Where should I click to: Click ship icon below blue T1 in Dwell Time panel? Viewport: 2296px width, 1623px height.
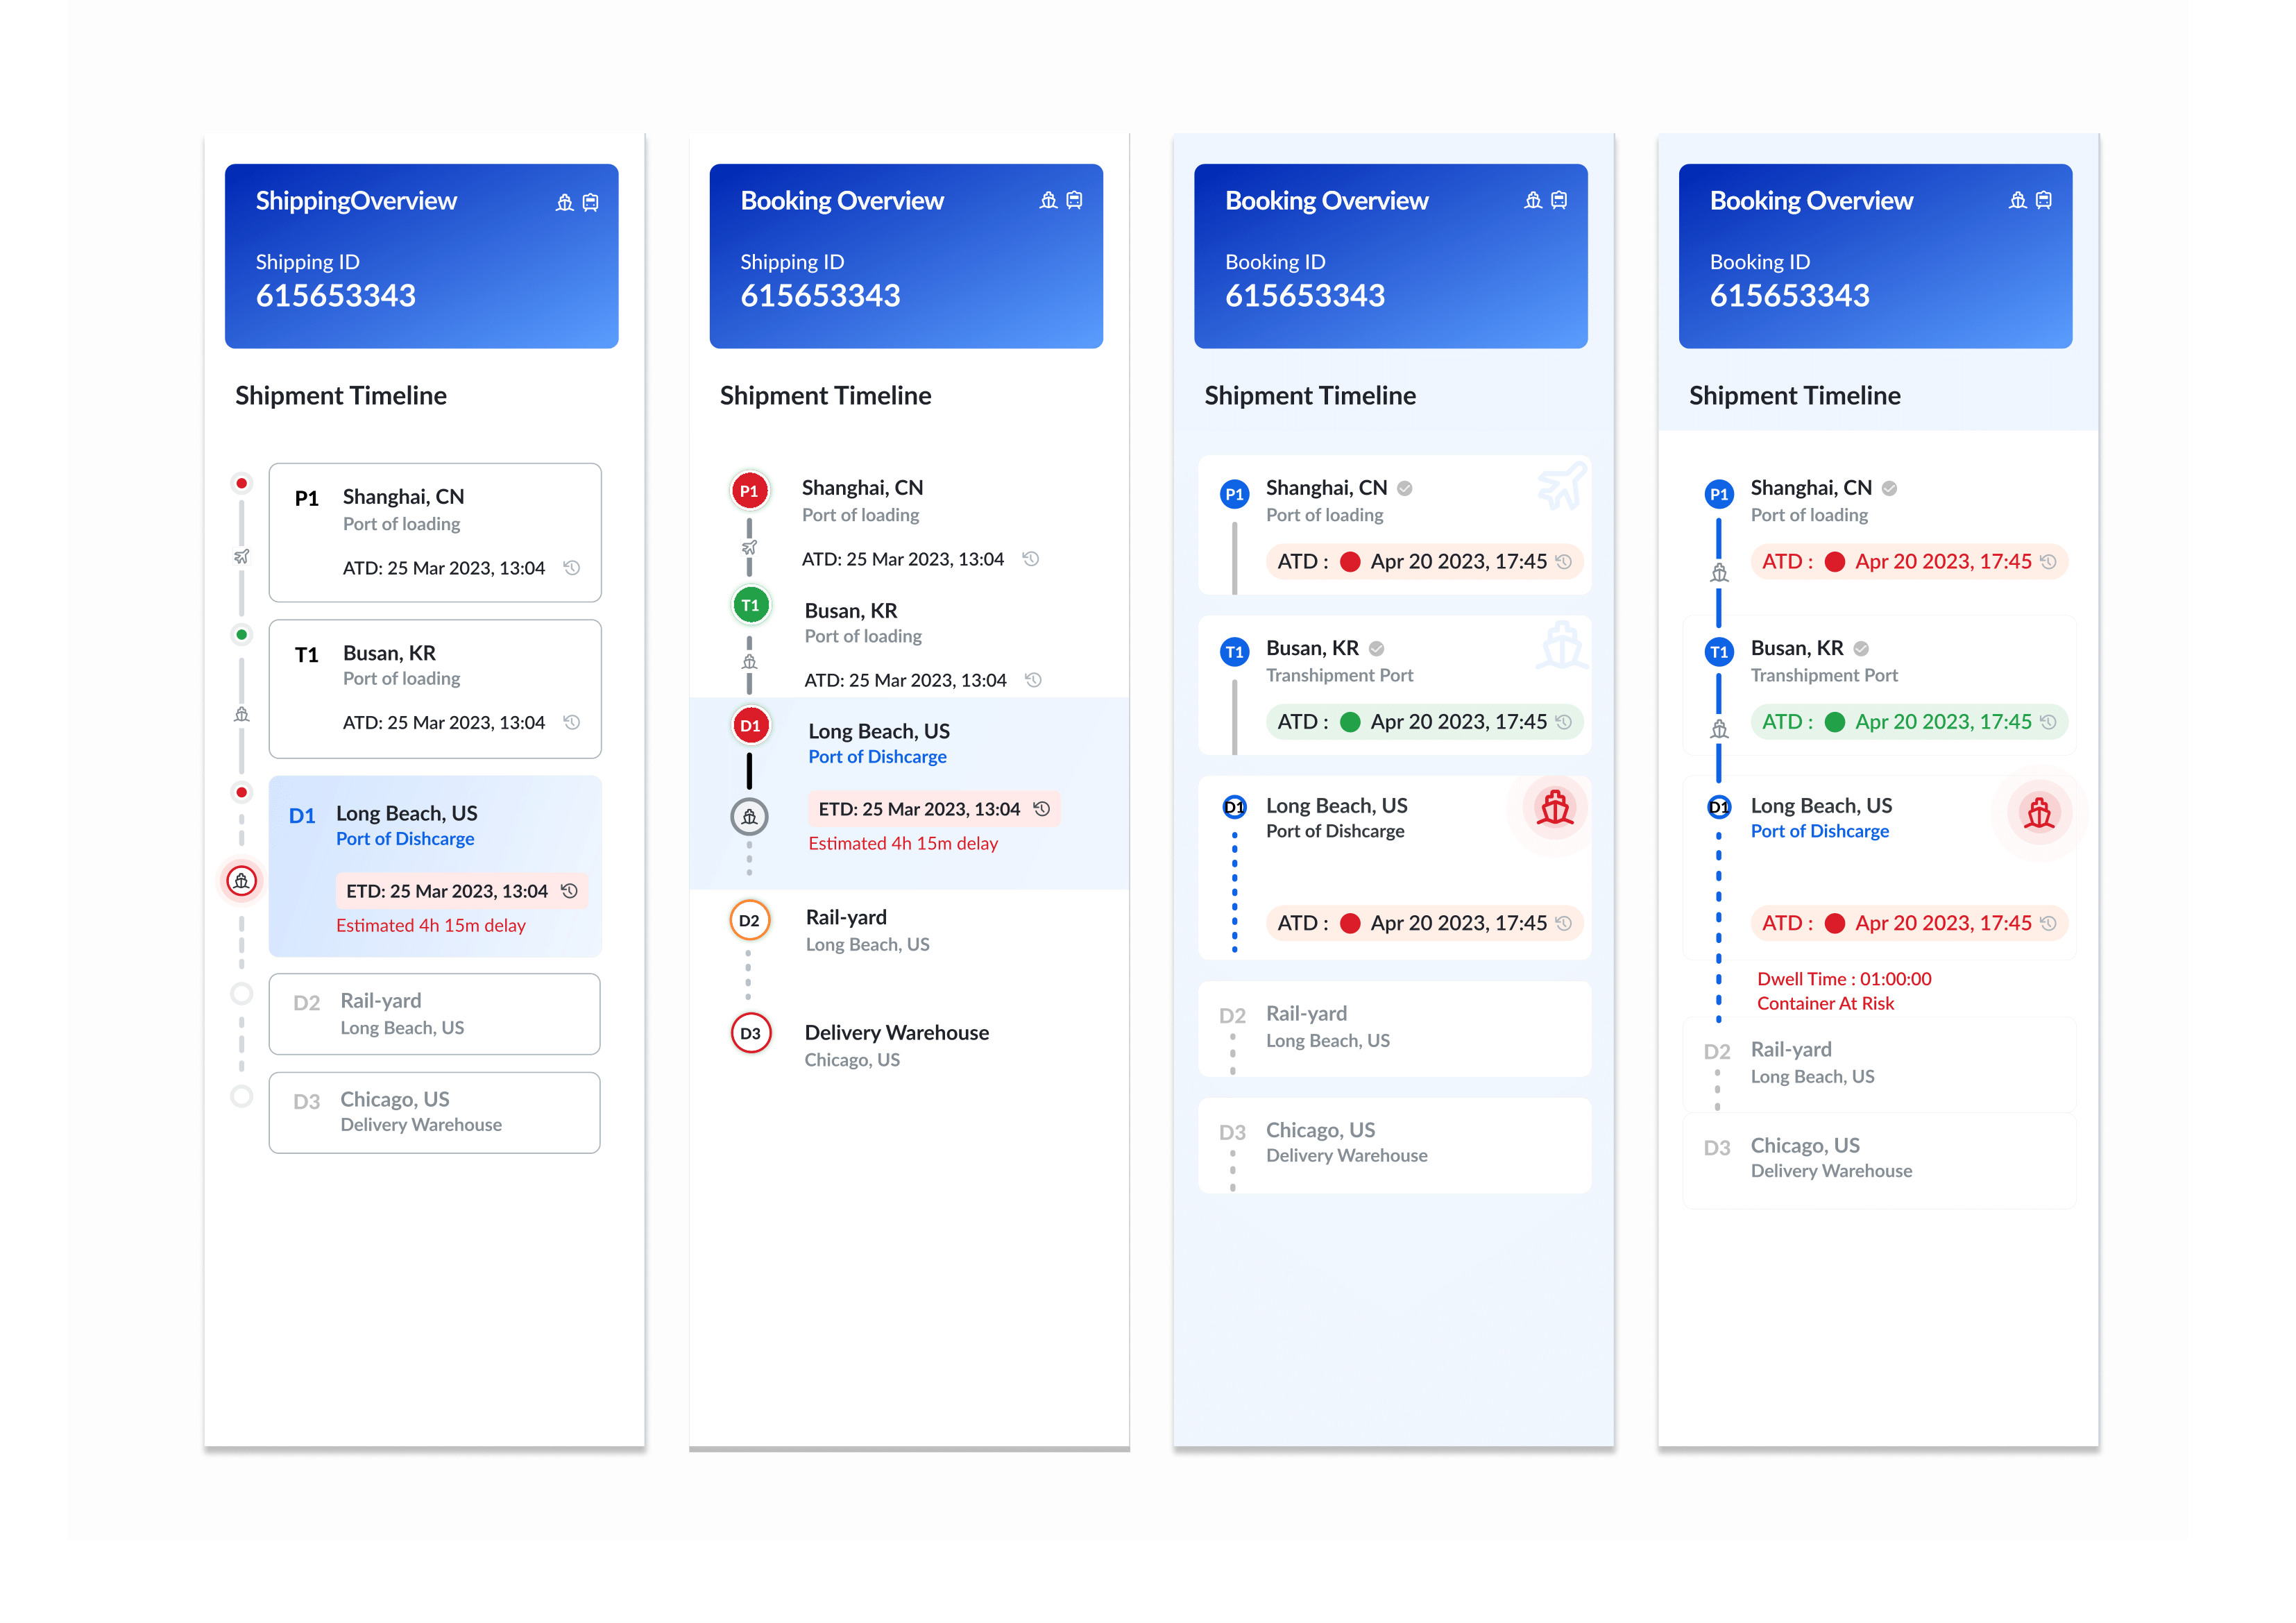[1719, 729]
